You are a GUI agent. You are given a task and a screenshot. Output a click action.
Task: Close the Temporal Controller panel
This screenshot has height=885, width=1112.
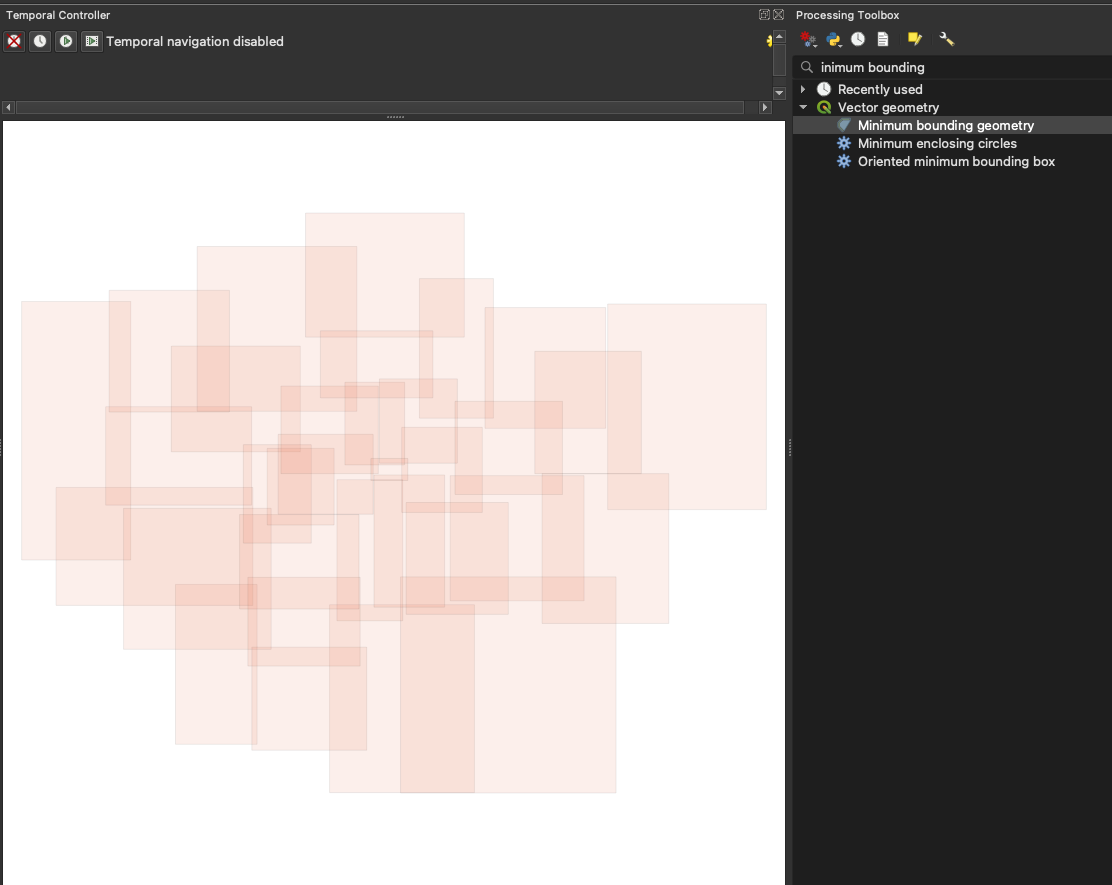tap(778, 15)
